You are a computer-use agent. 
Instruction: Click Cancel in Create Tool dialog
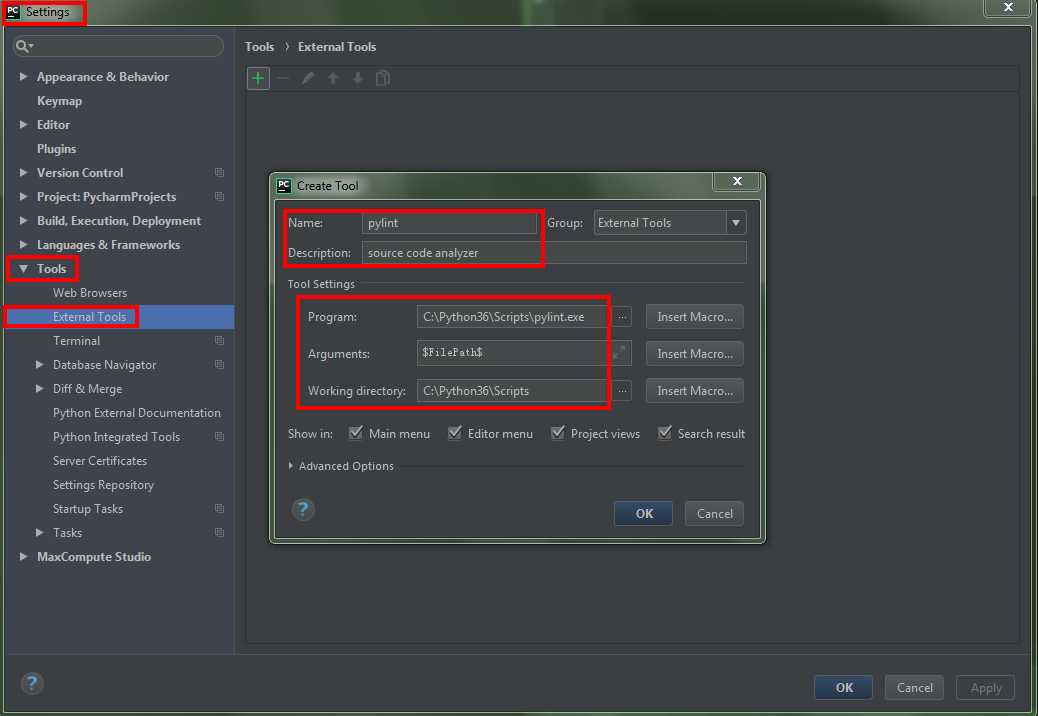pos(714,514)
